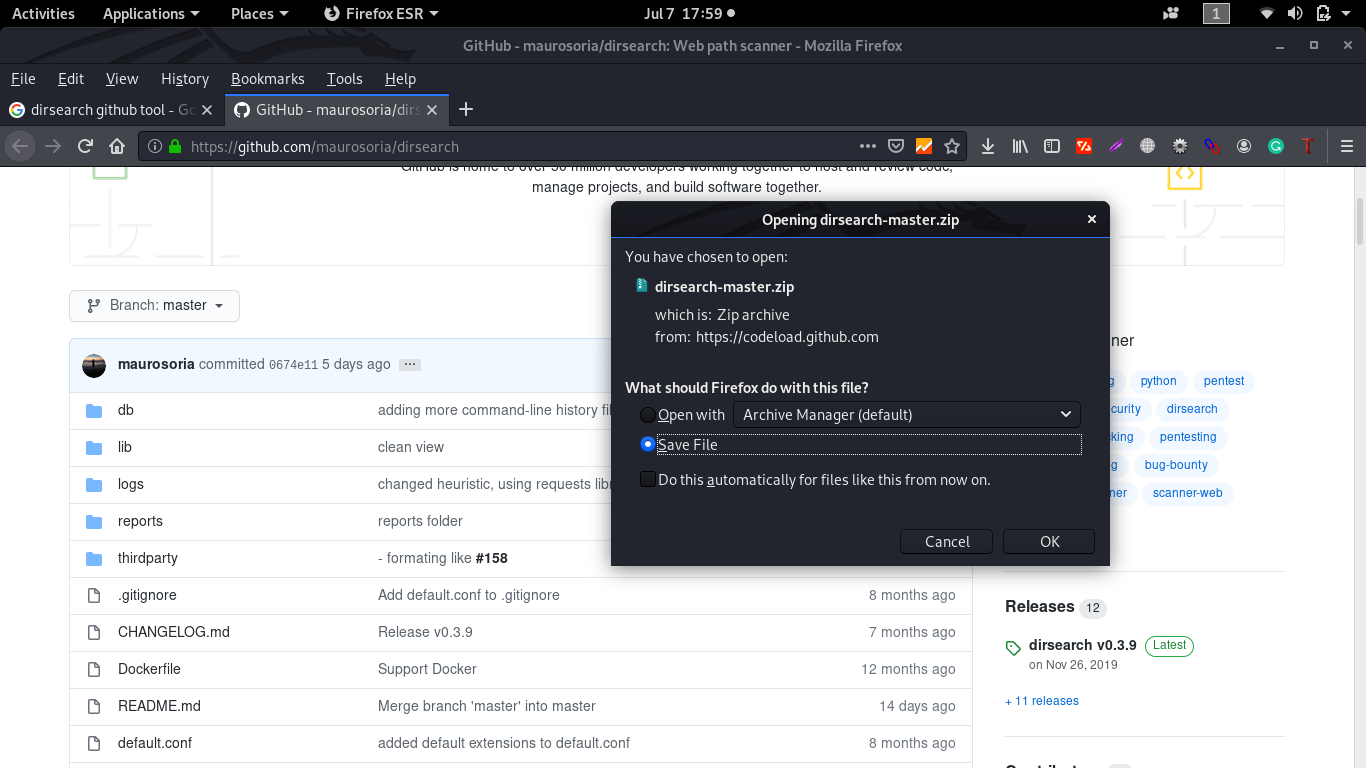Show site information icon in address bar
1366x768 pixels.
pos(155,146)
